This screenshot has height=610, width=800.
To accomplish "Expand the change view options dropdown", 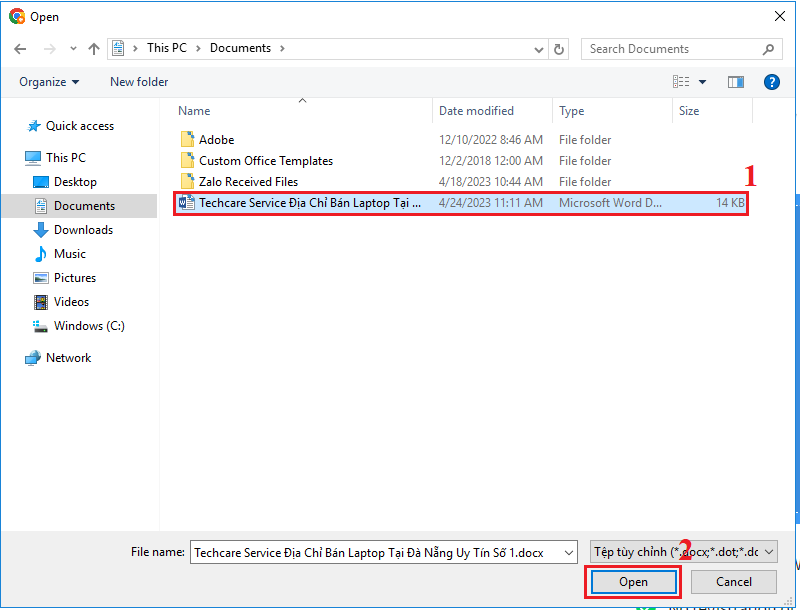I will [702, 82].
